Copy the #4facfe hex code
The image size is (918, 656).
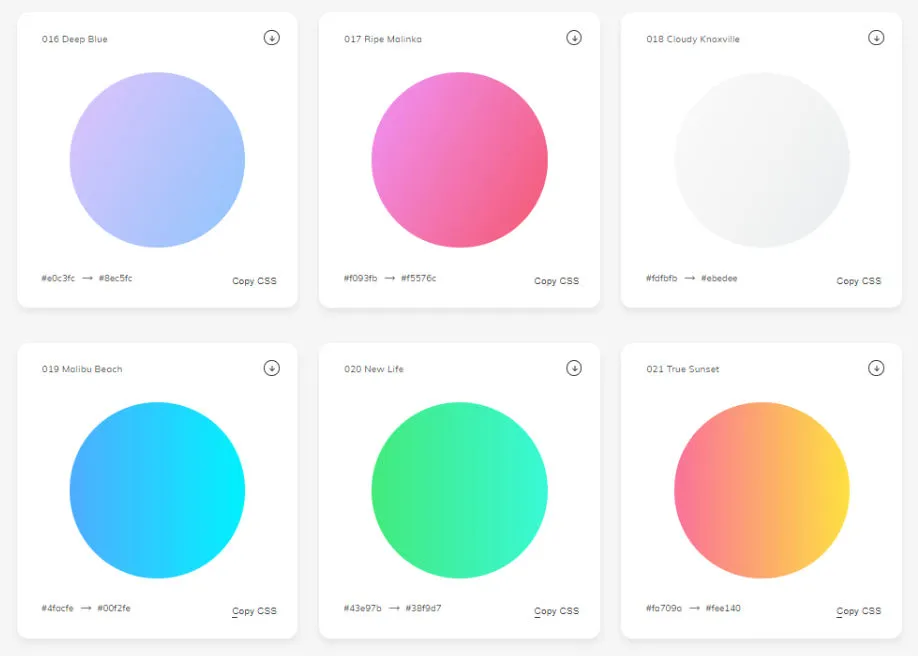coord(57,608)
